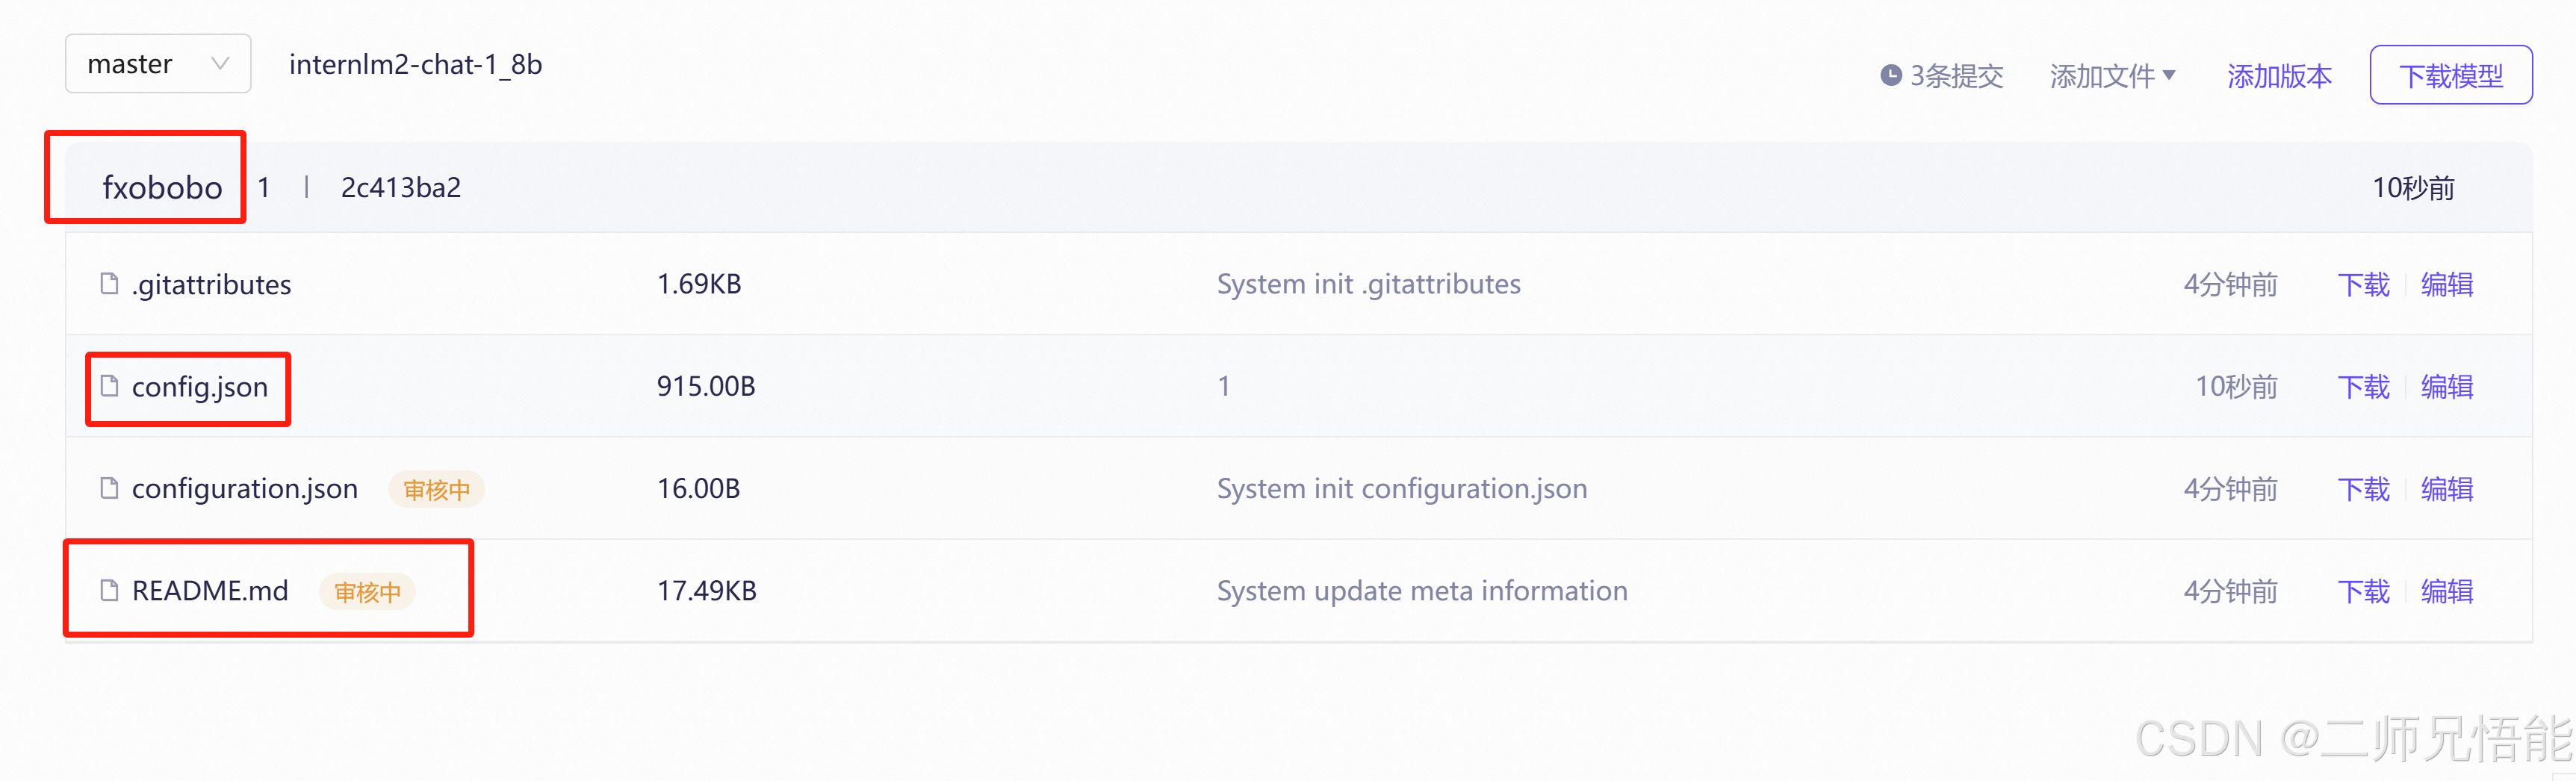Open the README.md file

(210, 591)
